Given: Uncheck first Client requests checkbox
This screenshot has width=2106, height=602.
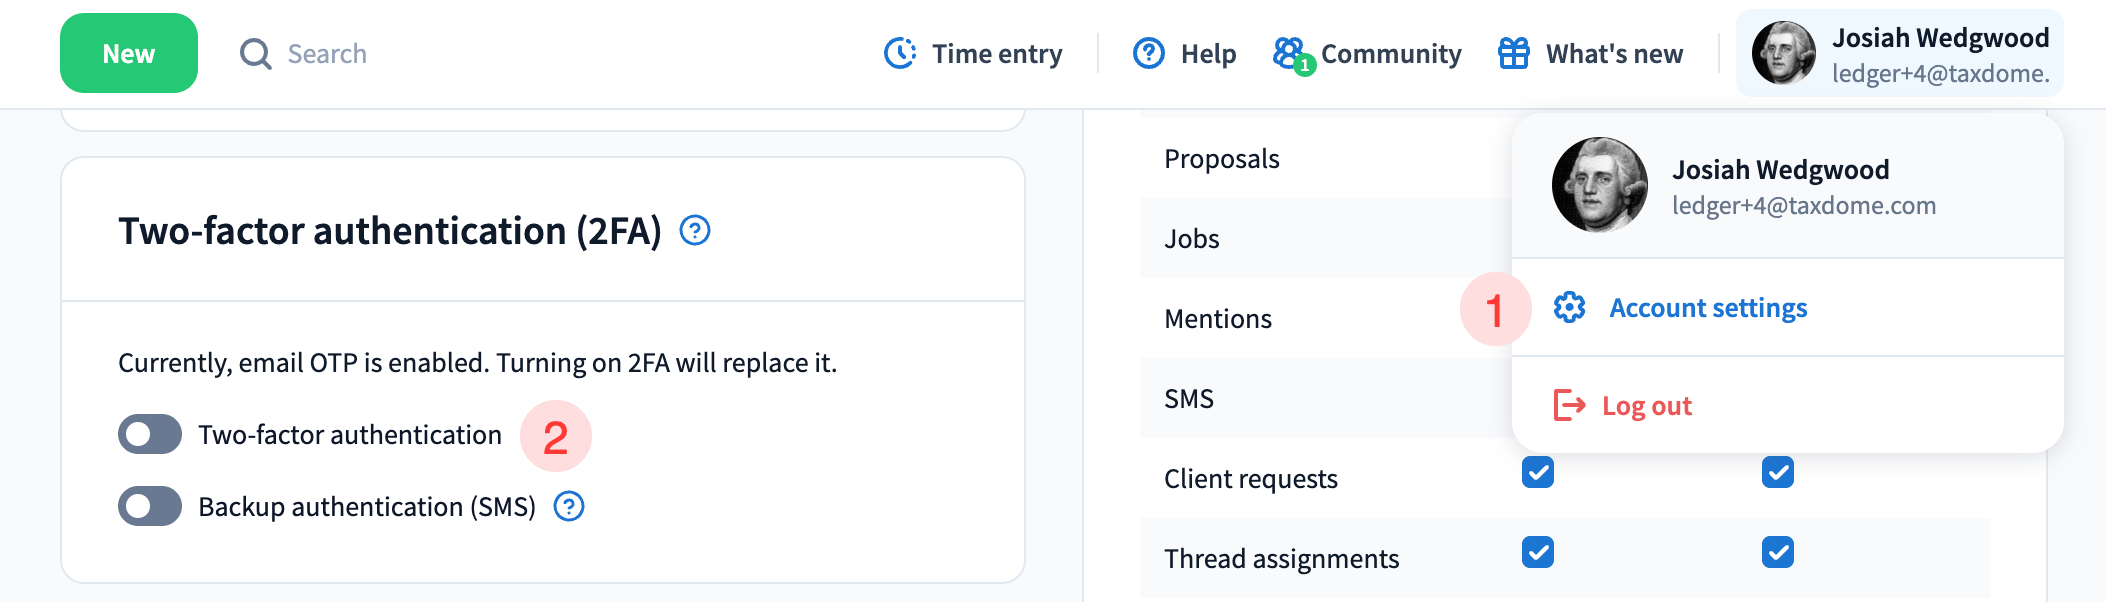Looking at the screenshot, I should [1538, 472].
